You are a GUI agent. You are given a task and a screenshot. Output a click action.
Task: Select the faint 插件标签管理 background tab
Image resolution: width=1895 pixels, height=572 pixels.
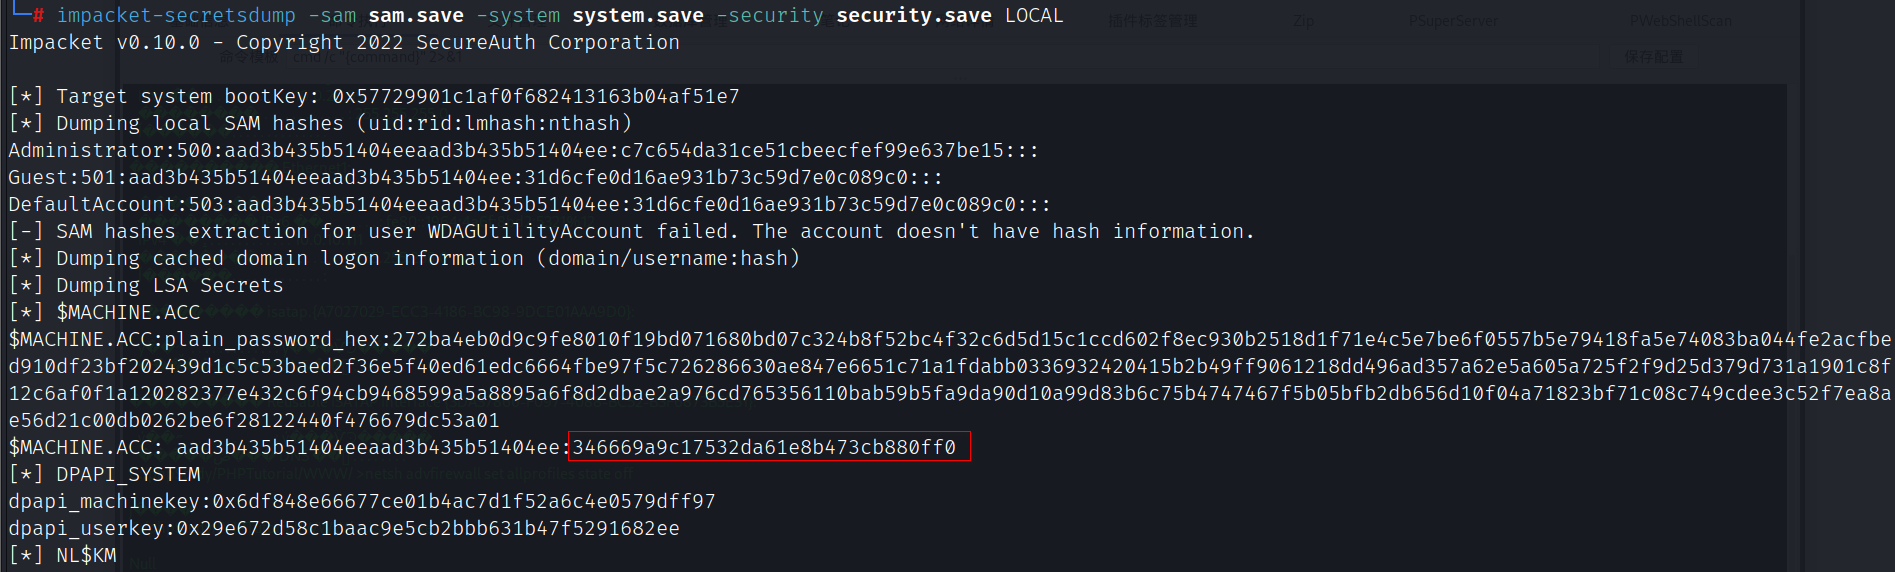tap(1153, 21)
